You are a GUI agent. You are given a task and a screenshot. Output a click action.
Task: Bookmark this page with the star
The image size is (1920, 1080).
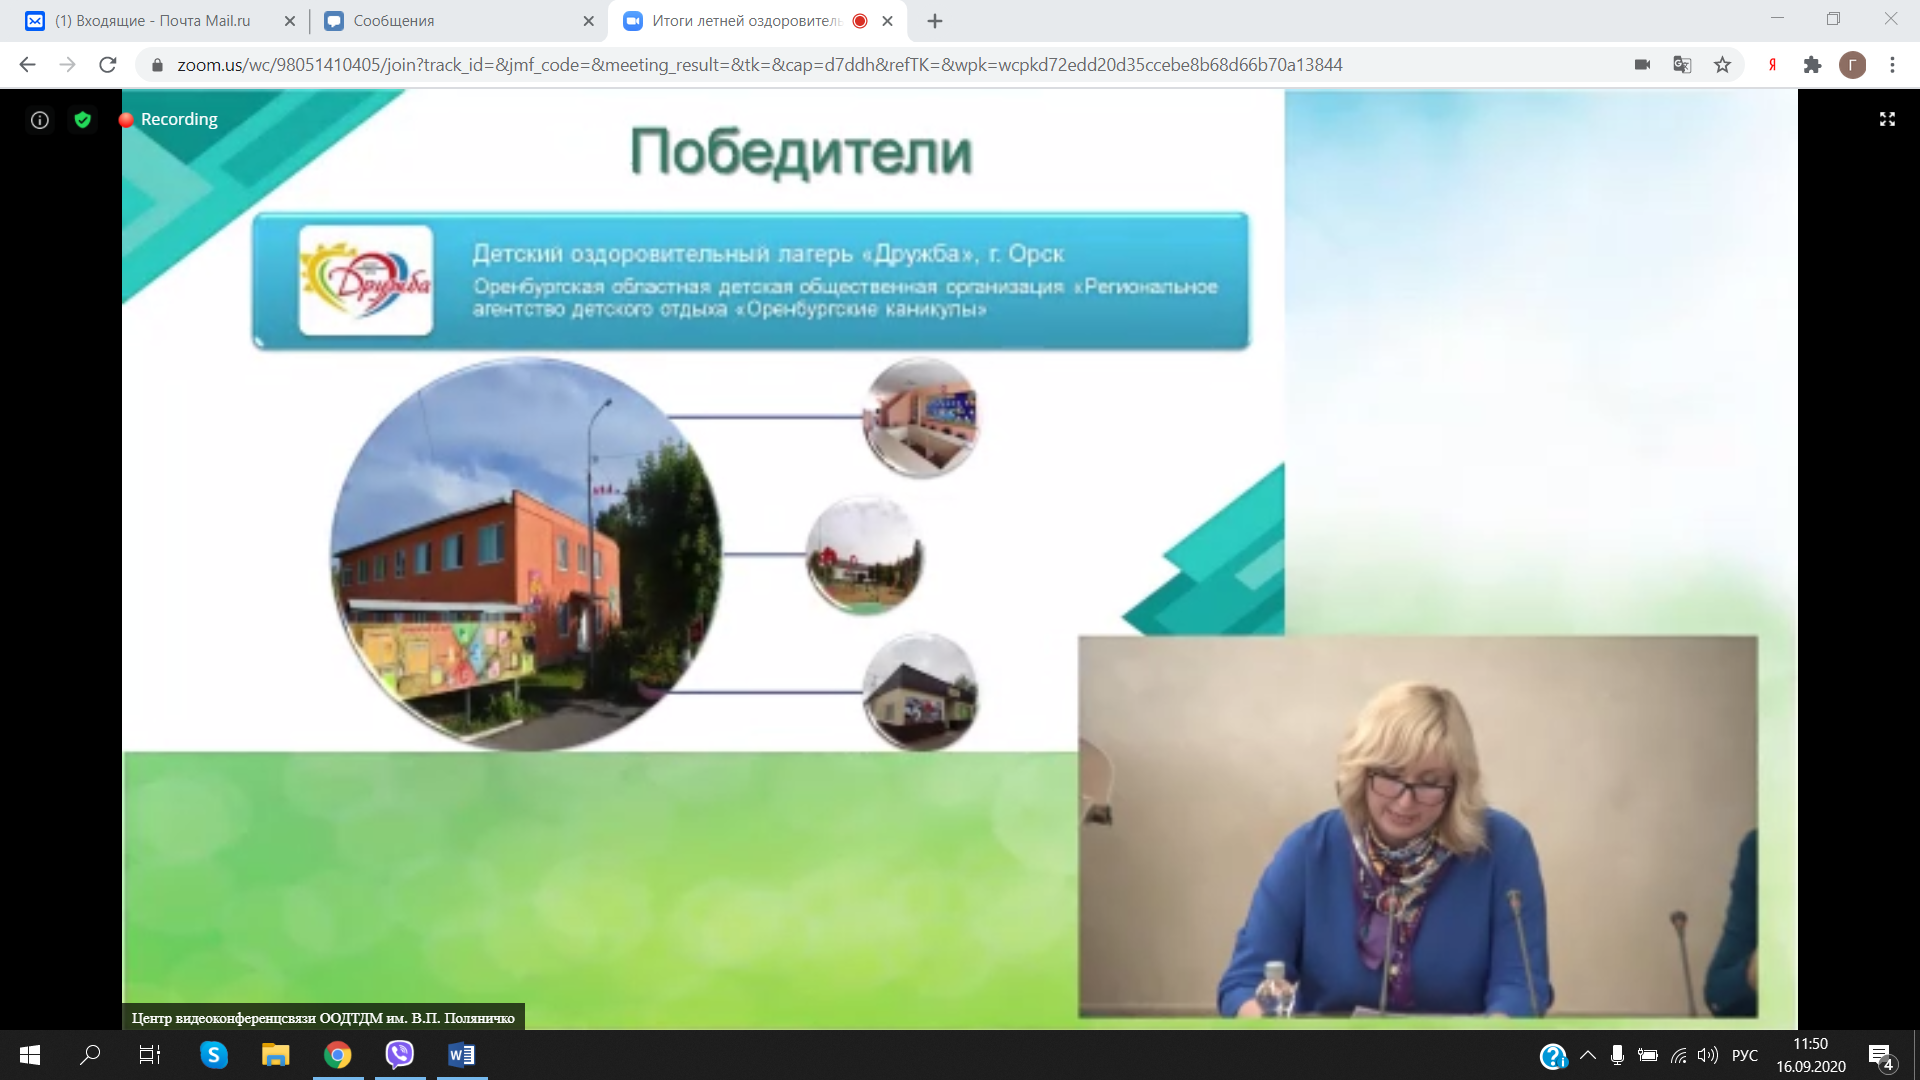(x=1722, y=65)
